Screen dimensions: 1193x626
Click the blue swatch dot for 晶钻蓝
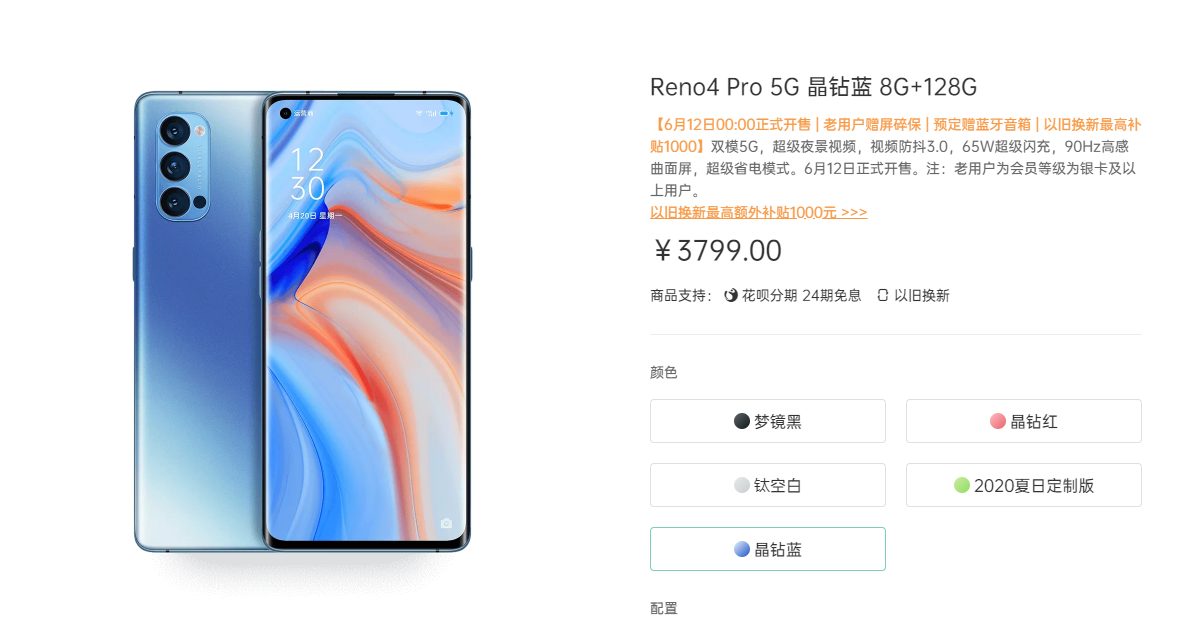[x=742, y=549]
